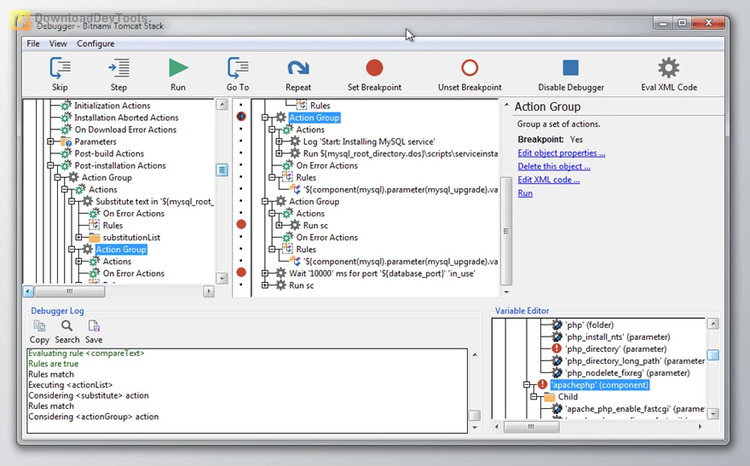The height and width of the screenshot is (466, 750).
Task: Expand 'Wait 10000 ms for port' node
Action: (265, 273)
